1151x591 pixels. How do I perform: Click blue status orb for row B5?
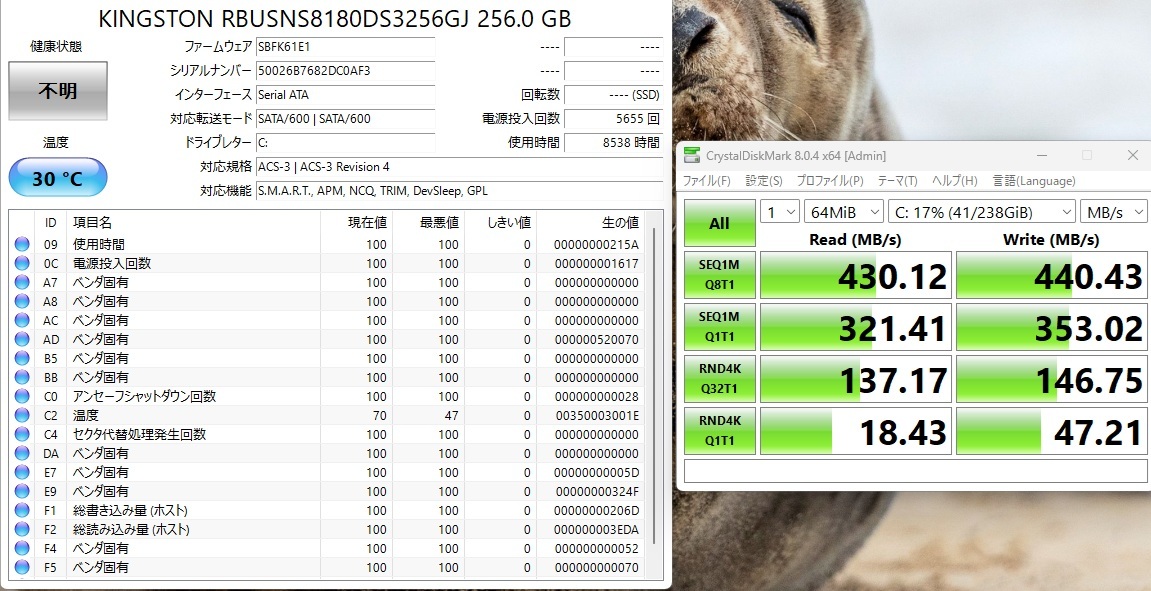[x=21, y=358]
